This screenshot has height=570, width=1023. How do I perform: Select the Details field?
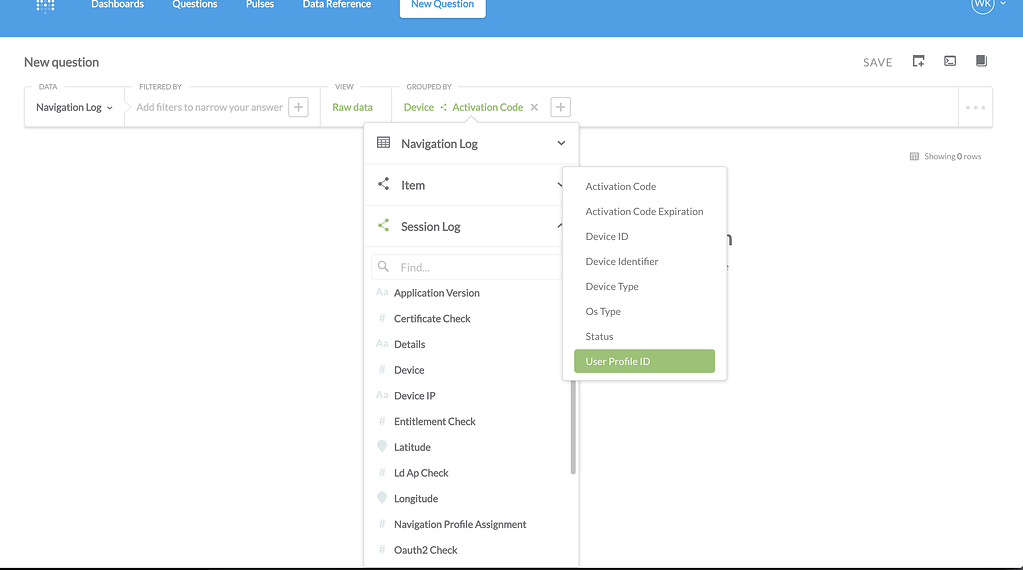(410, 344)
